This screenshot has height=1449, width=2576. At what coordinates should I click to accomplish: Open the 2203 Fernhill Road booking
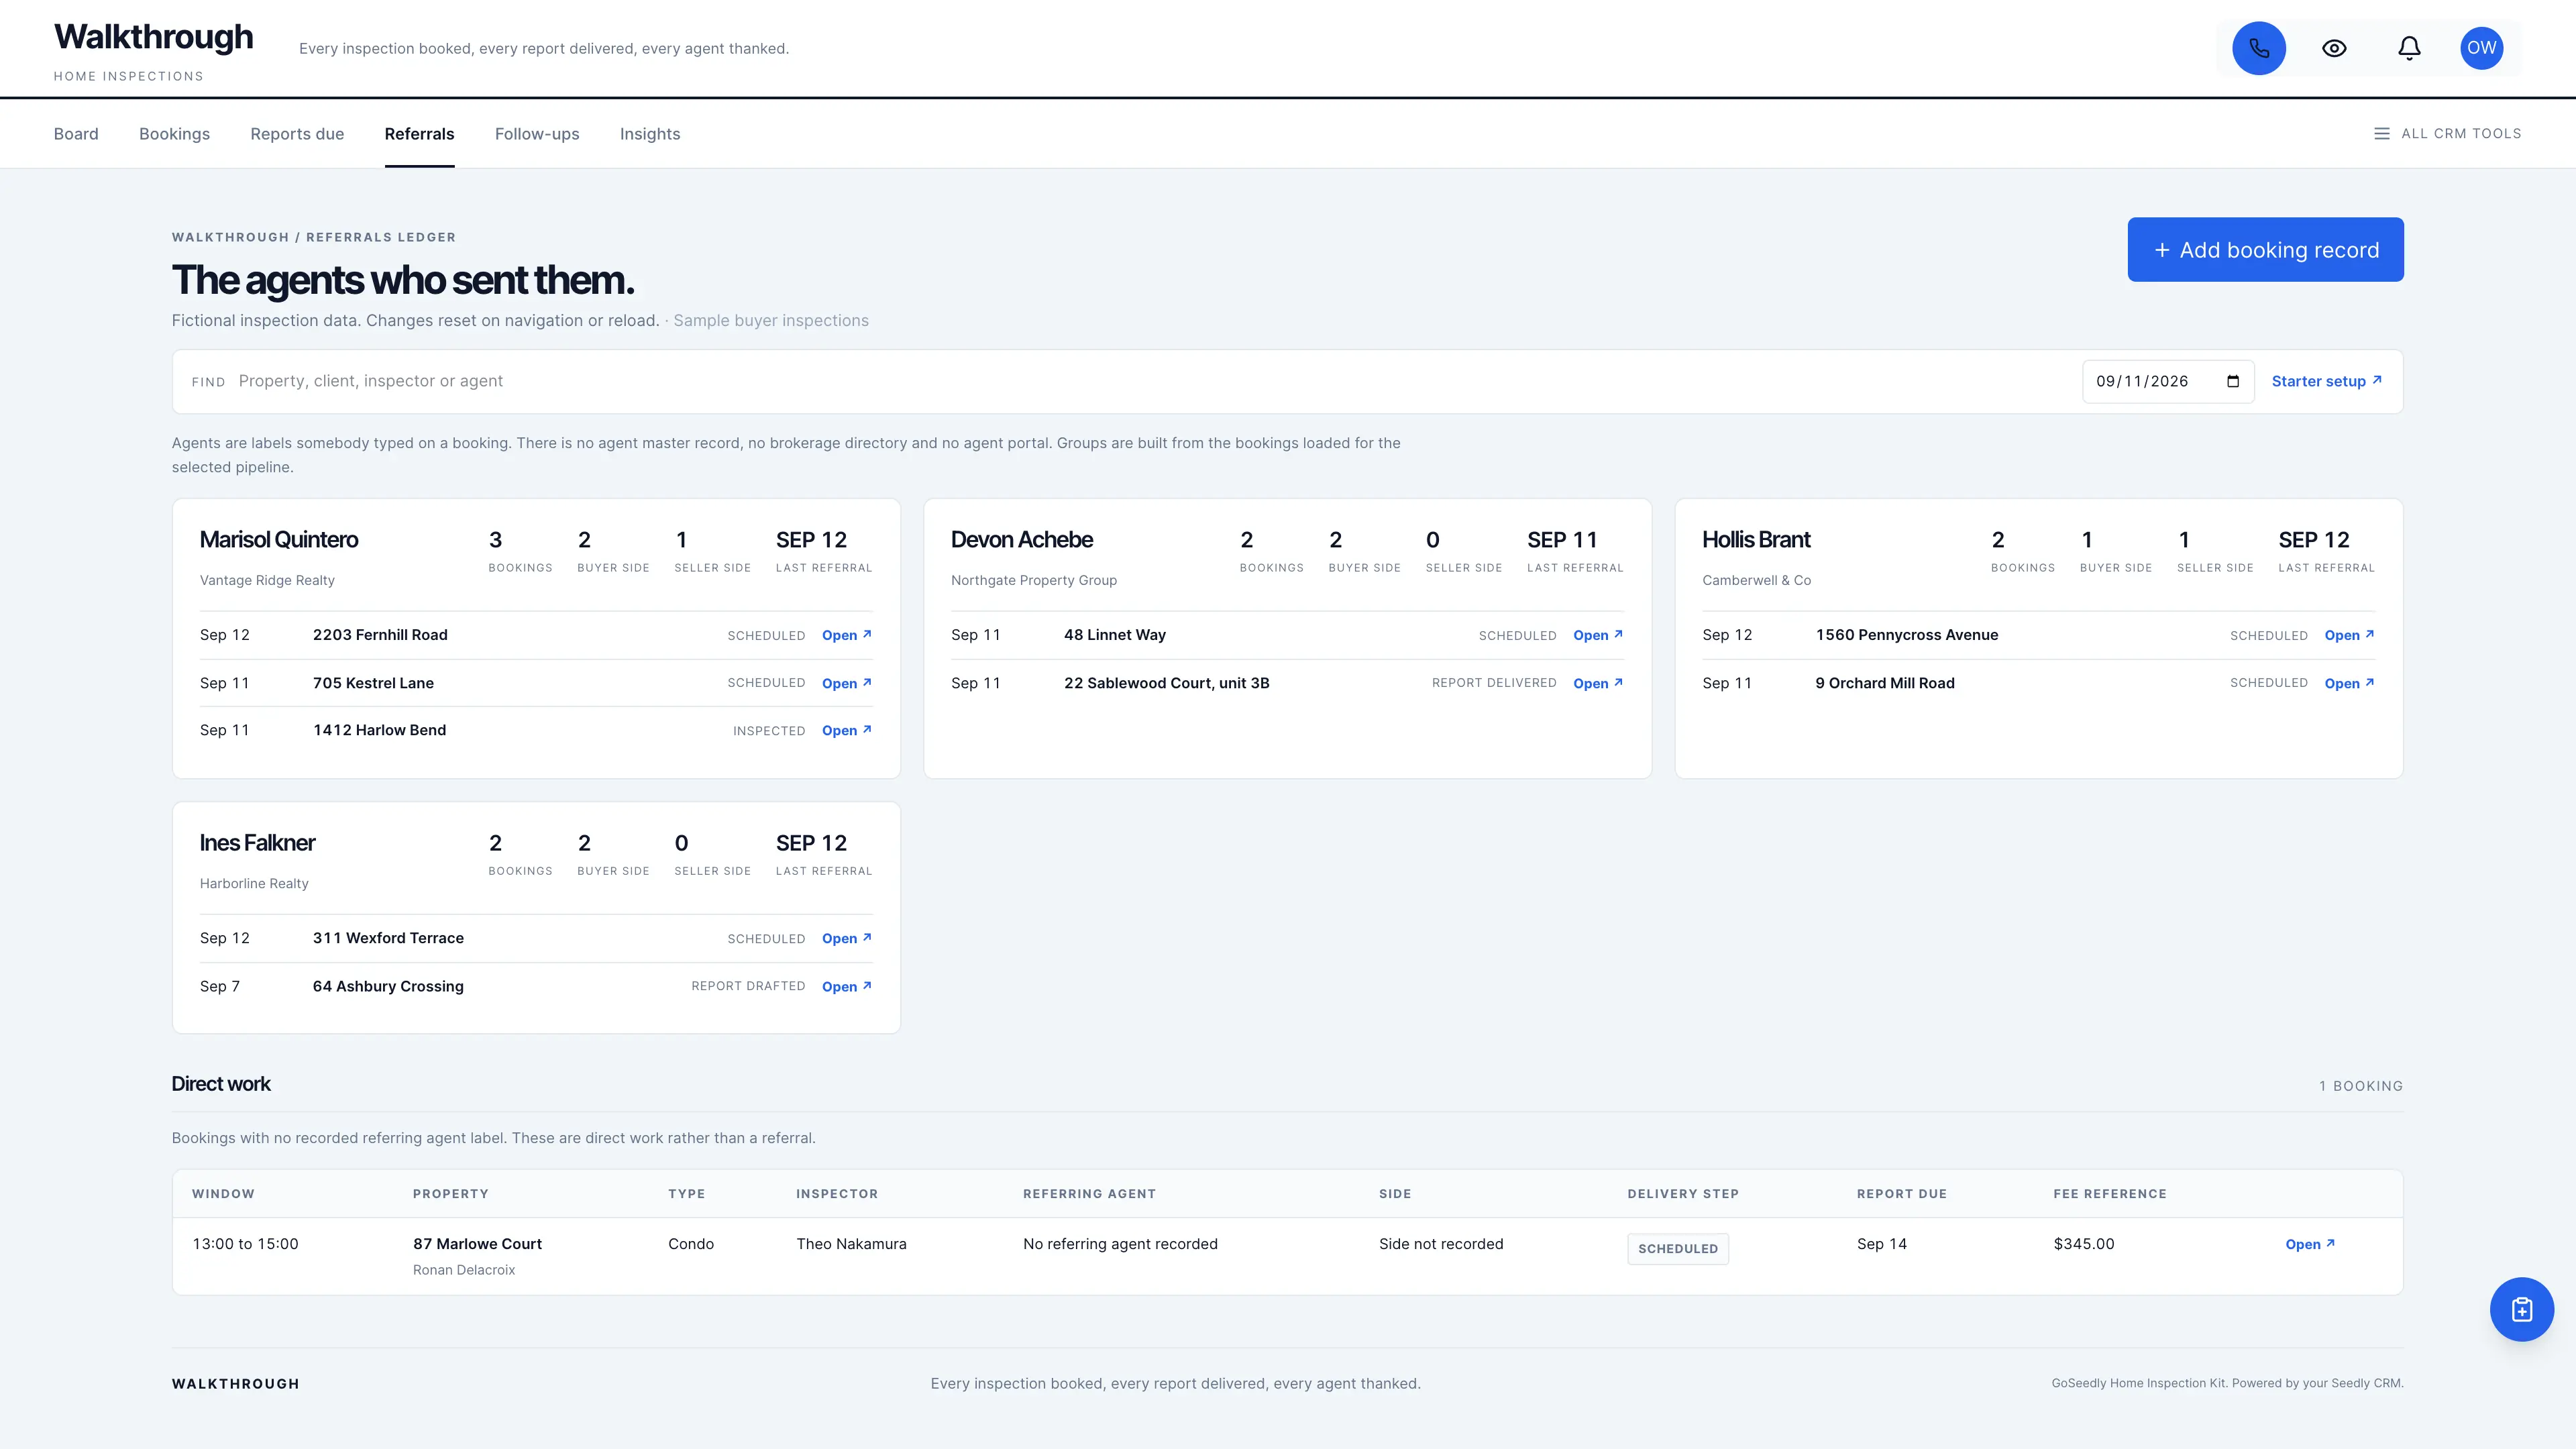coord(846,635)
